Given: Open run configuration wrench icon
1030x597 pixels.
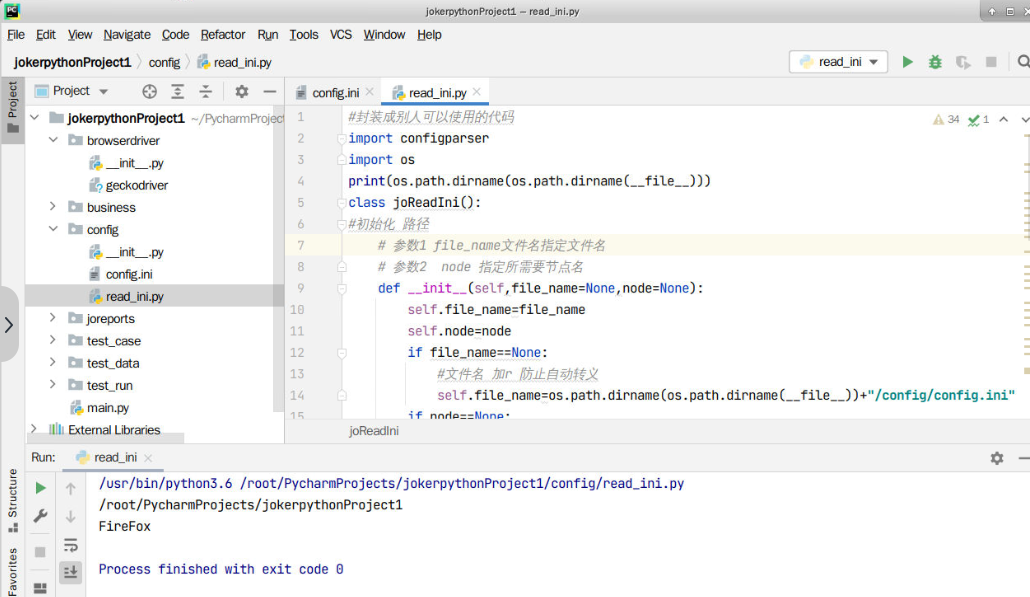Looking at the screenshot, I should click(x=40, y=516).
